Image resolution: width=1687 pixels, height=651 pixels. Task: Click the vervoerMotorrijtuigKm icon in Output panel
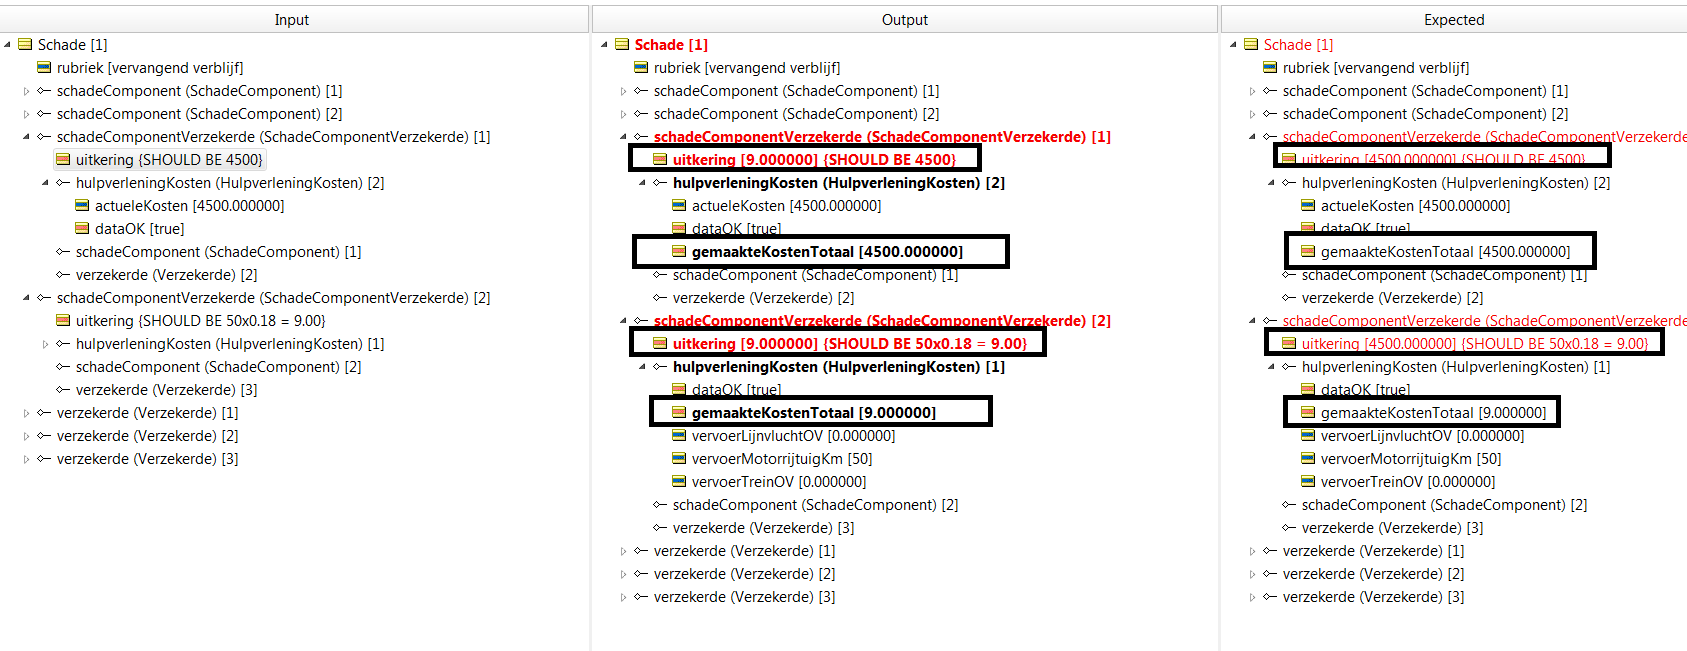(679, 458)
